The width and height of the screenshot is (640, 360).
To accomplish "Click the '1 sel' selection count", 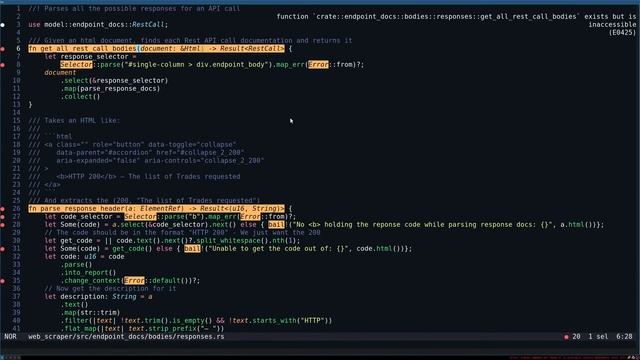I will point(598,337).
